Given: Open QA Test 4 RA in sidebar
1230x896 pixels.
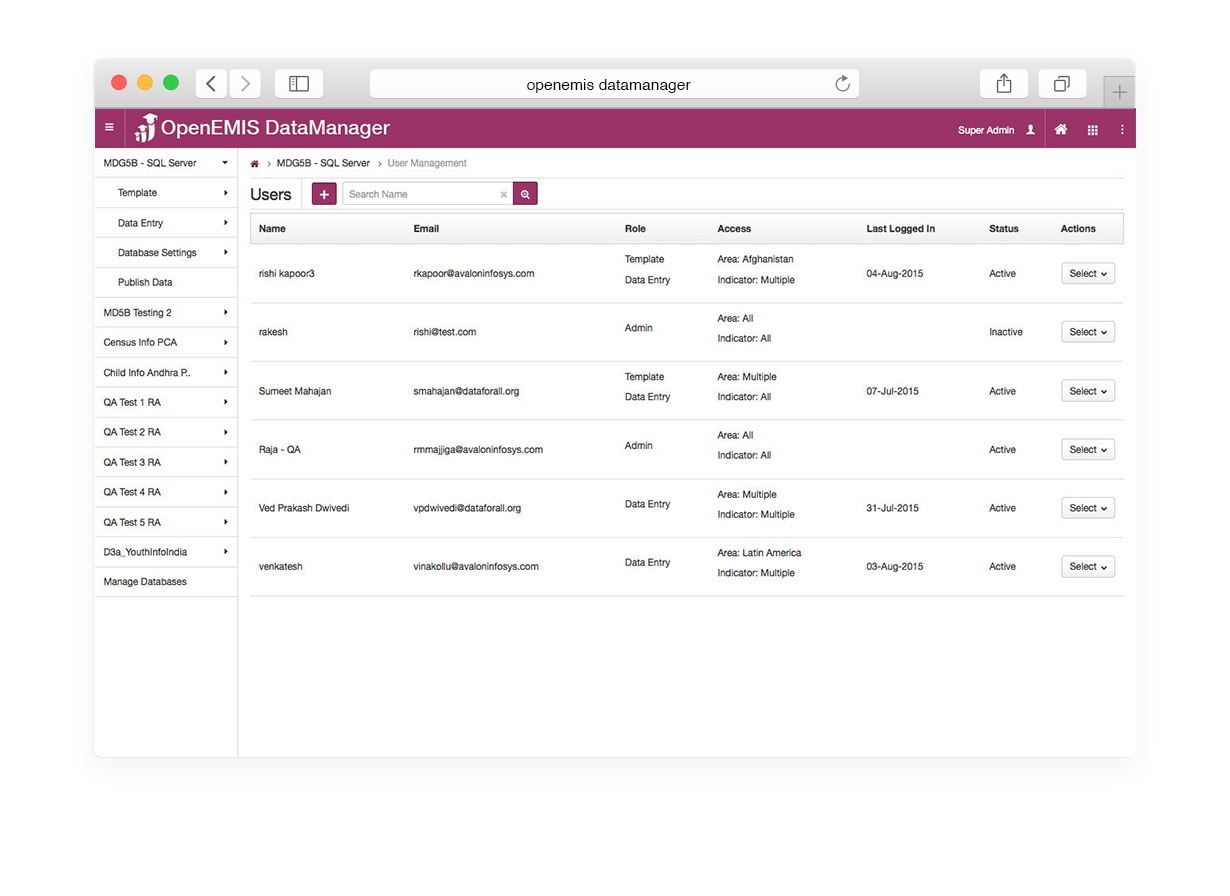Looking at the screenshot, I should coord(166,493).
